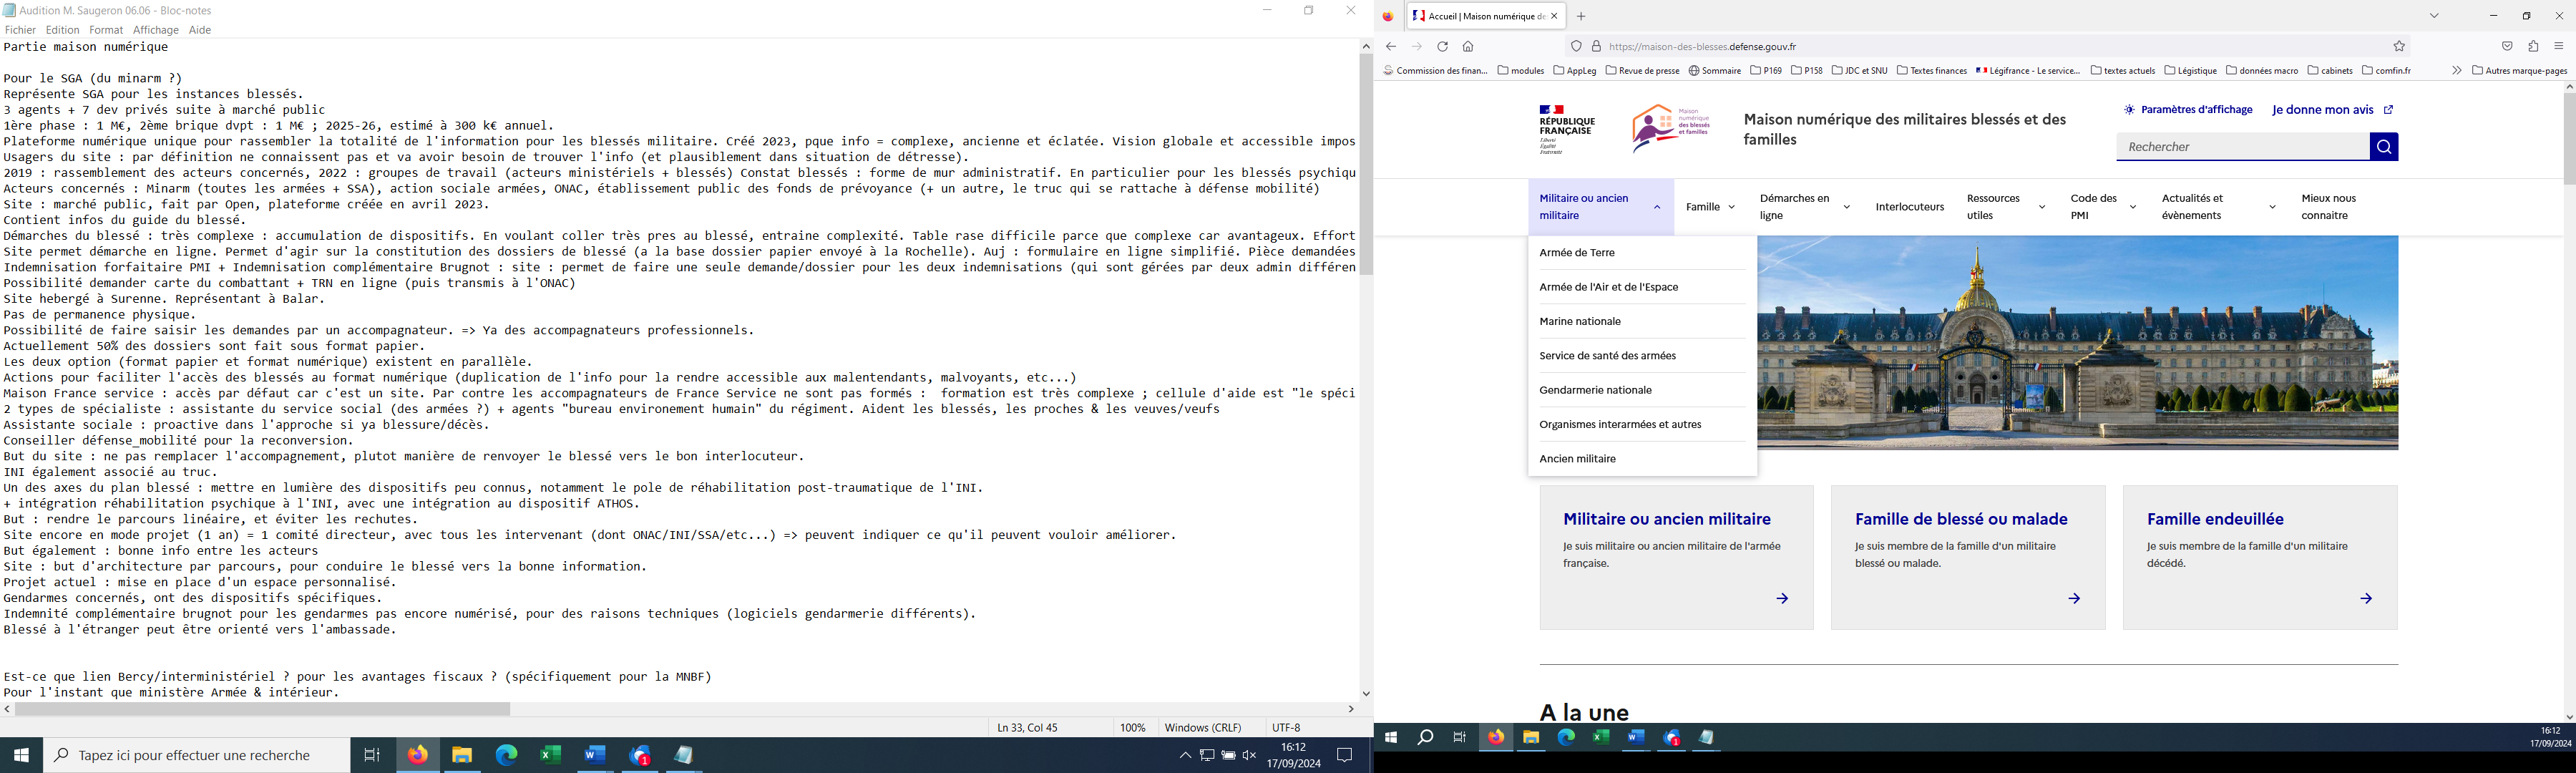2576x773 pixels.
Task: Open a new browser tab with the plus icon
Action: coord(1581,16)
